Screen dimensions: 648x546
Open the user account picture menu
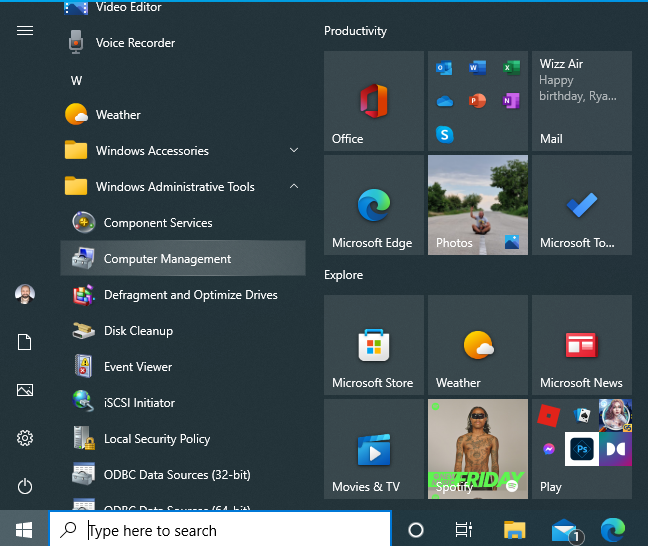[25, 294]
